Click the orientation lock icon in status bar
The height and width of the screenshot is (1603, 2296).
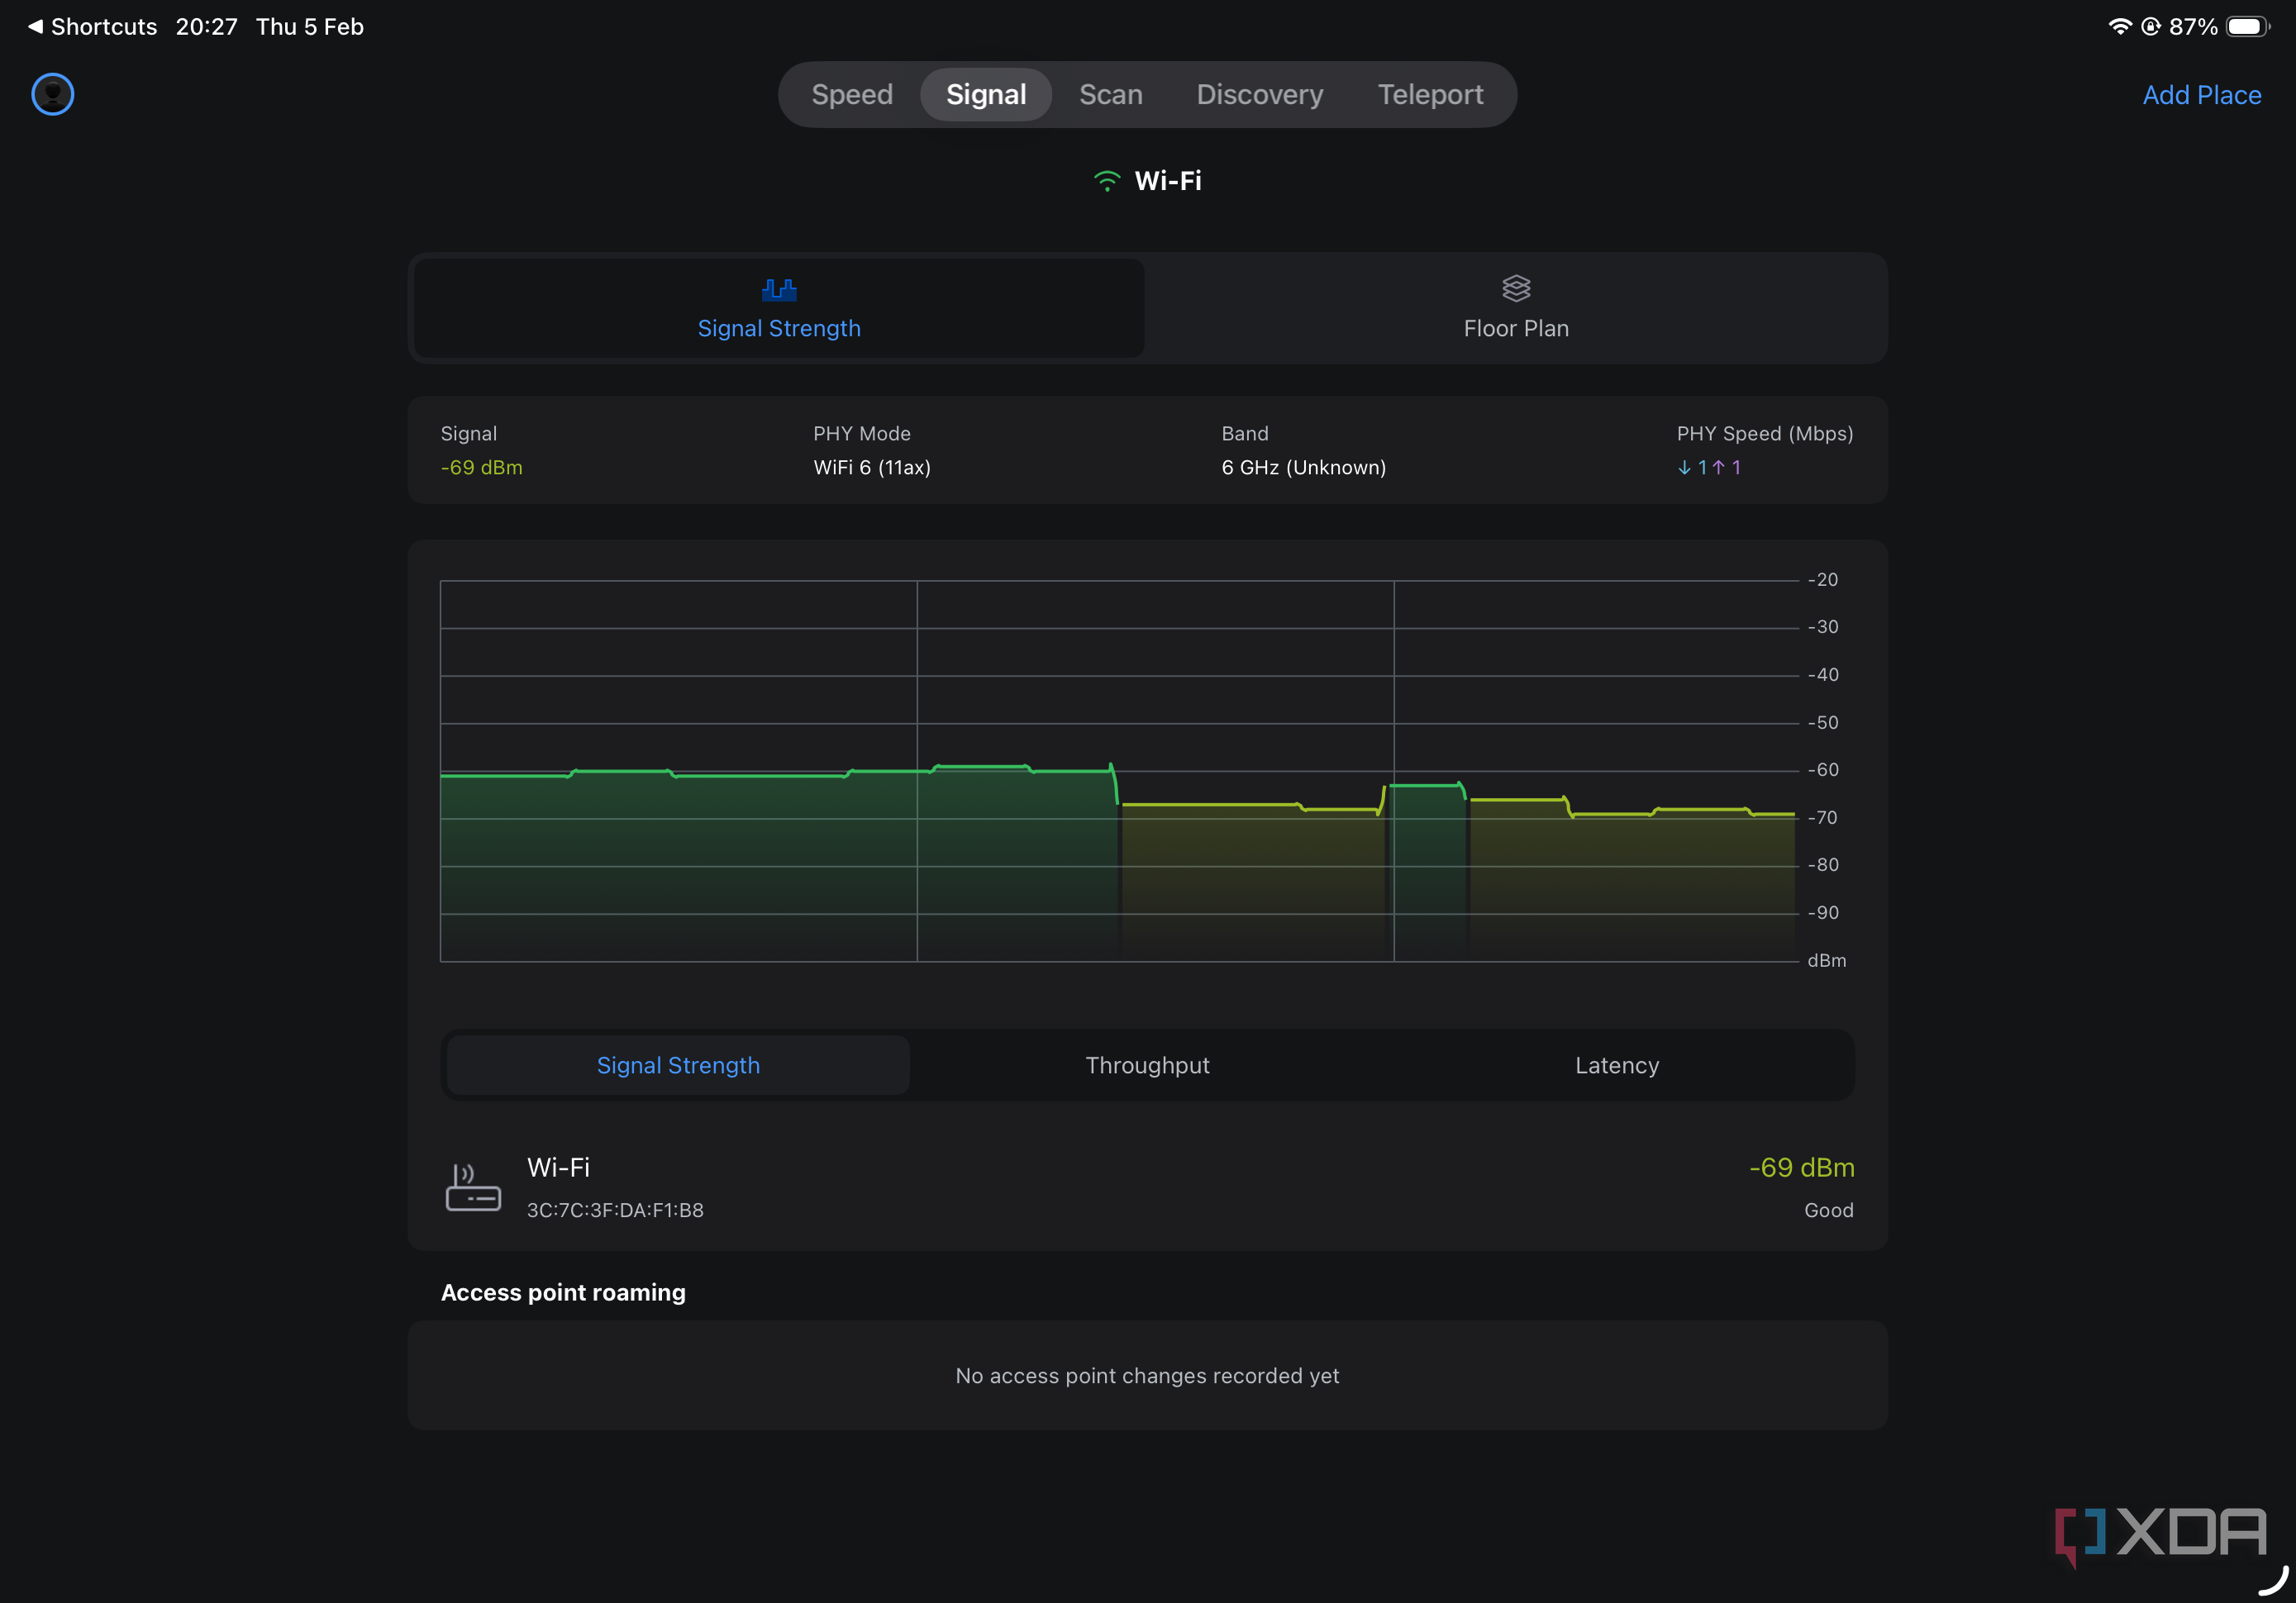click(x=2152, y=26)
